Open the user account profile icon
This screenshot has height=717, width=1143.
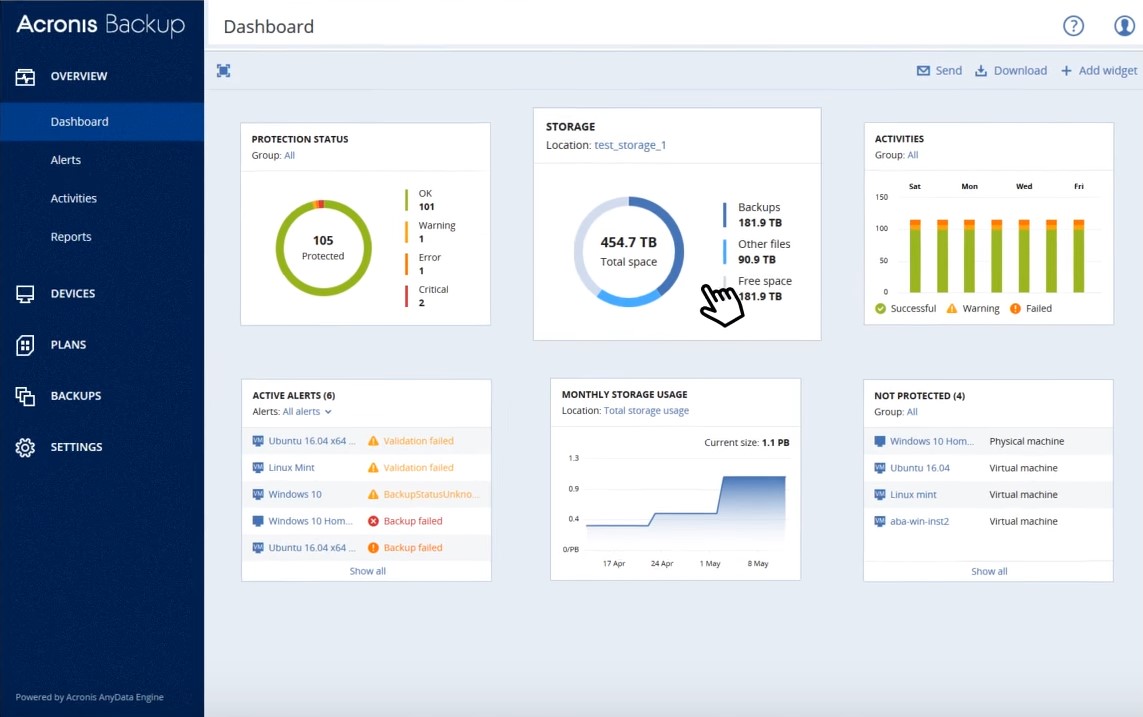(x=1125, y=26)
